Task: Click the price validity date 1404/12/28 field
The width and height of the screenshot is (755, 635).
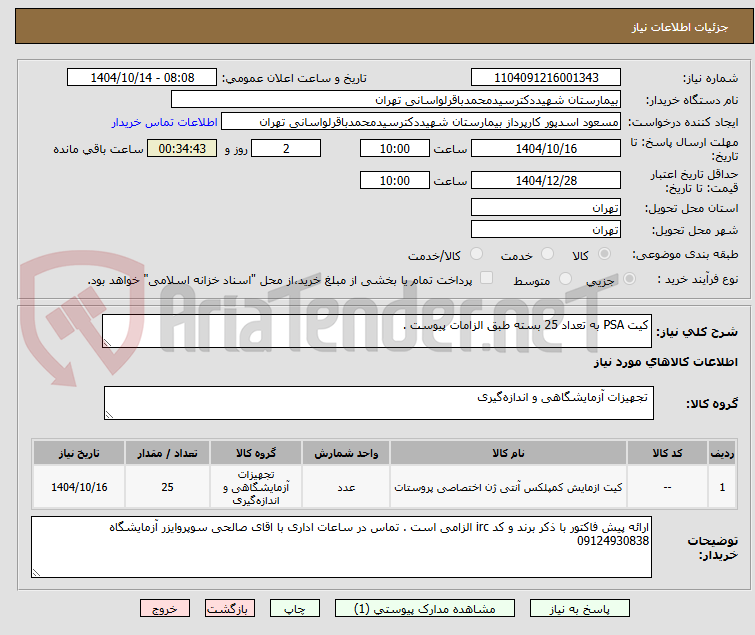Action: (546, 181)
